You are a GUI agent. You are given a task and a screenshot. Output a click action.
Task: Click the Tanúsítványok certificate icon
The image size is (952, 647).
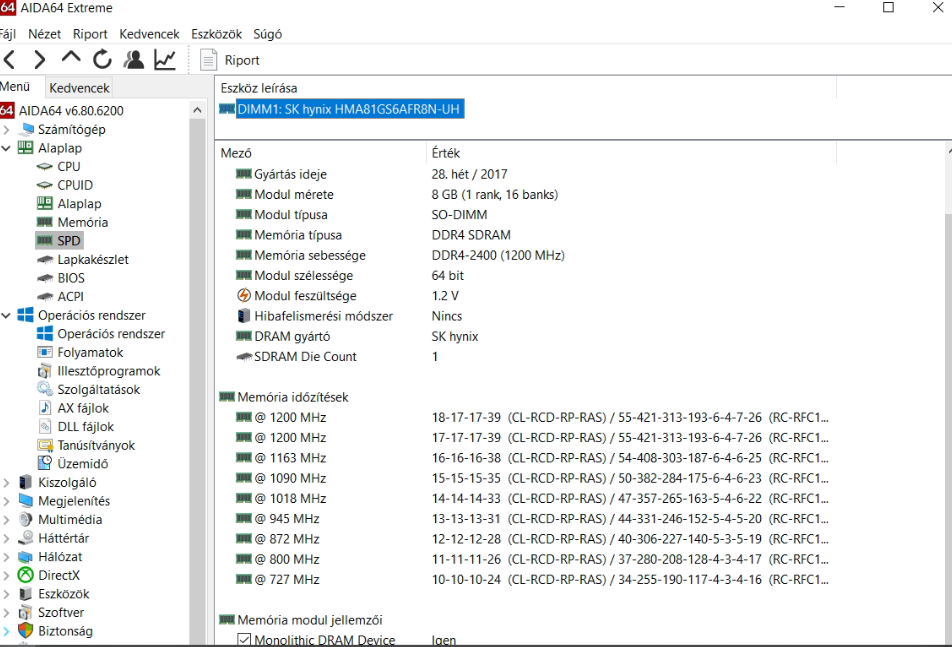click(44, 445)
